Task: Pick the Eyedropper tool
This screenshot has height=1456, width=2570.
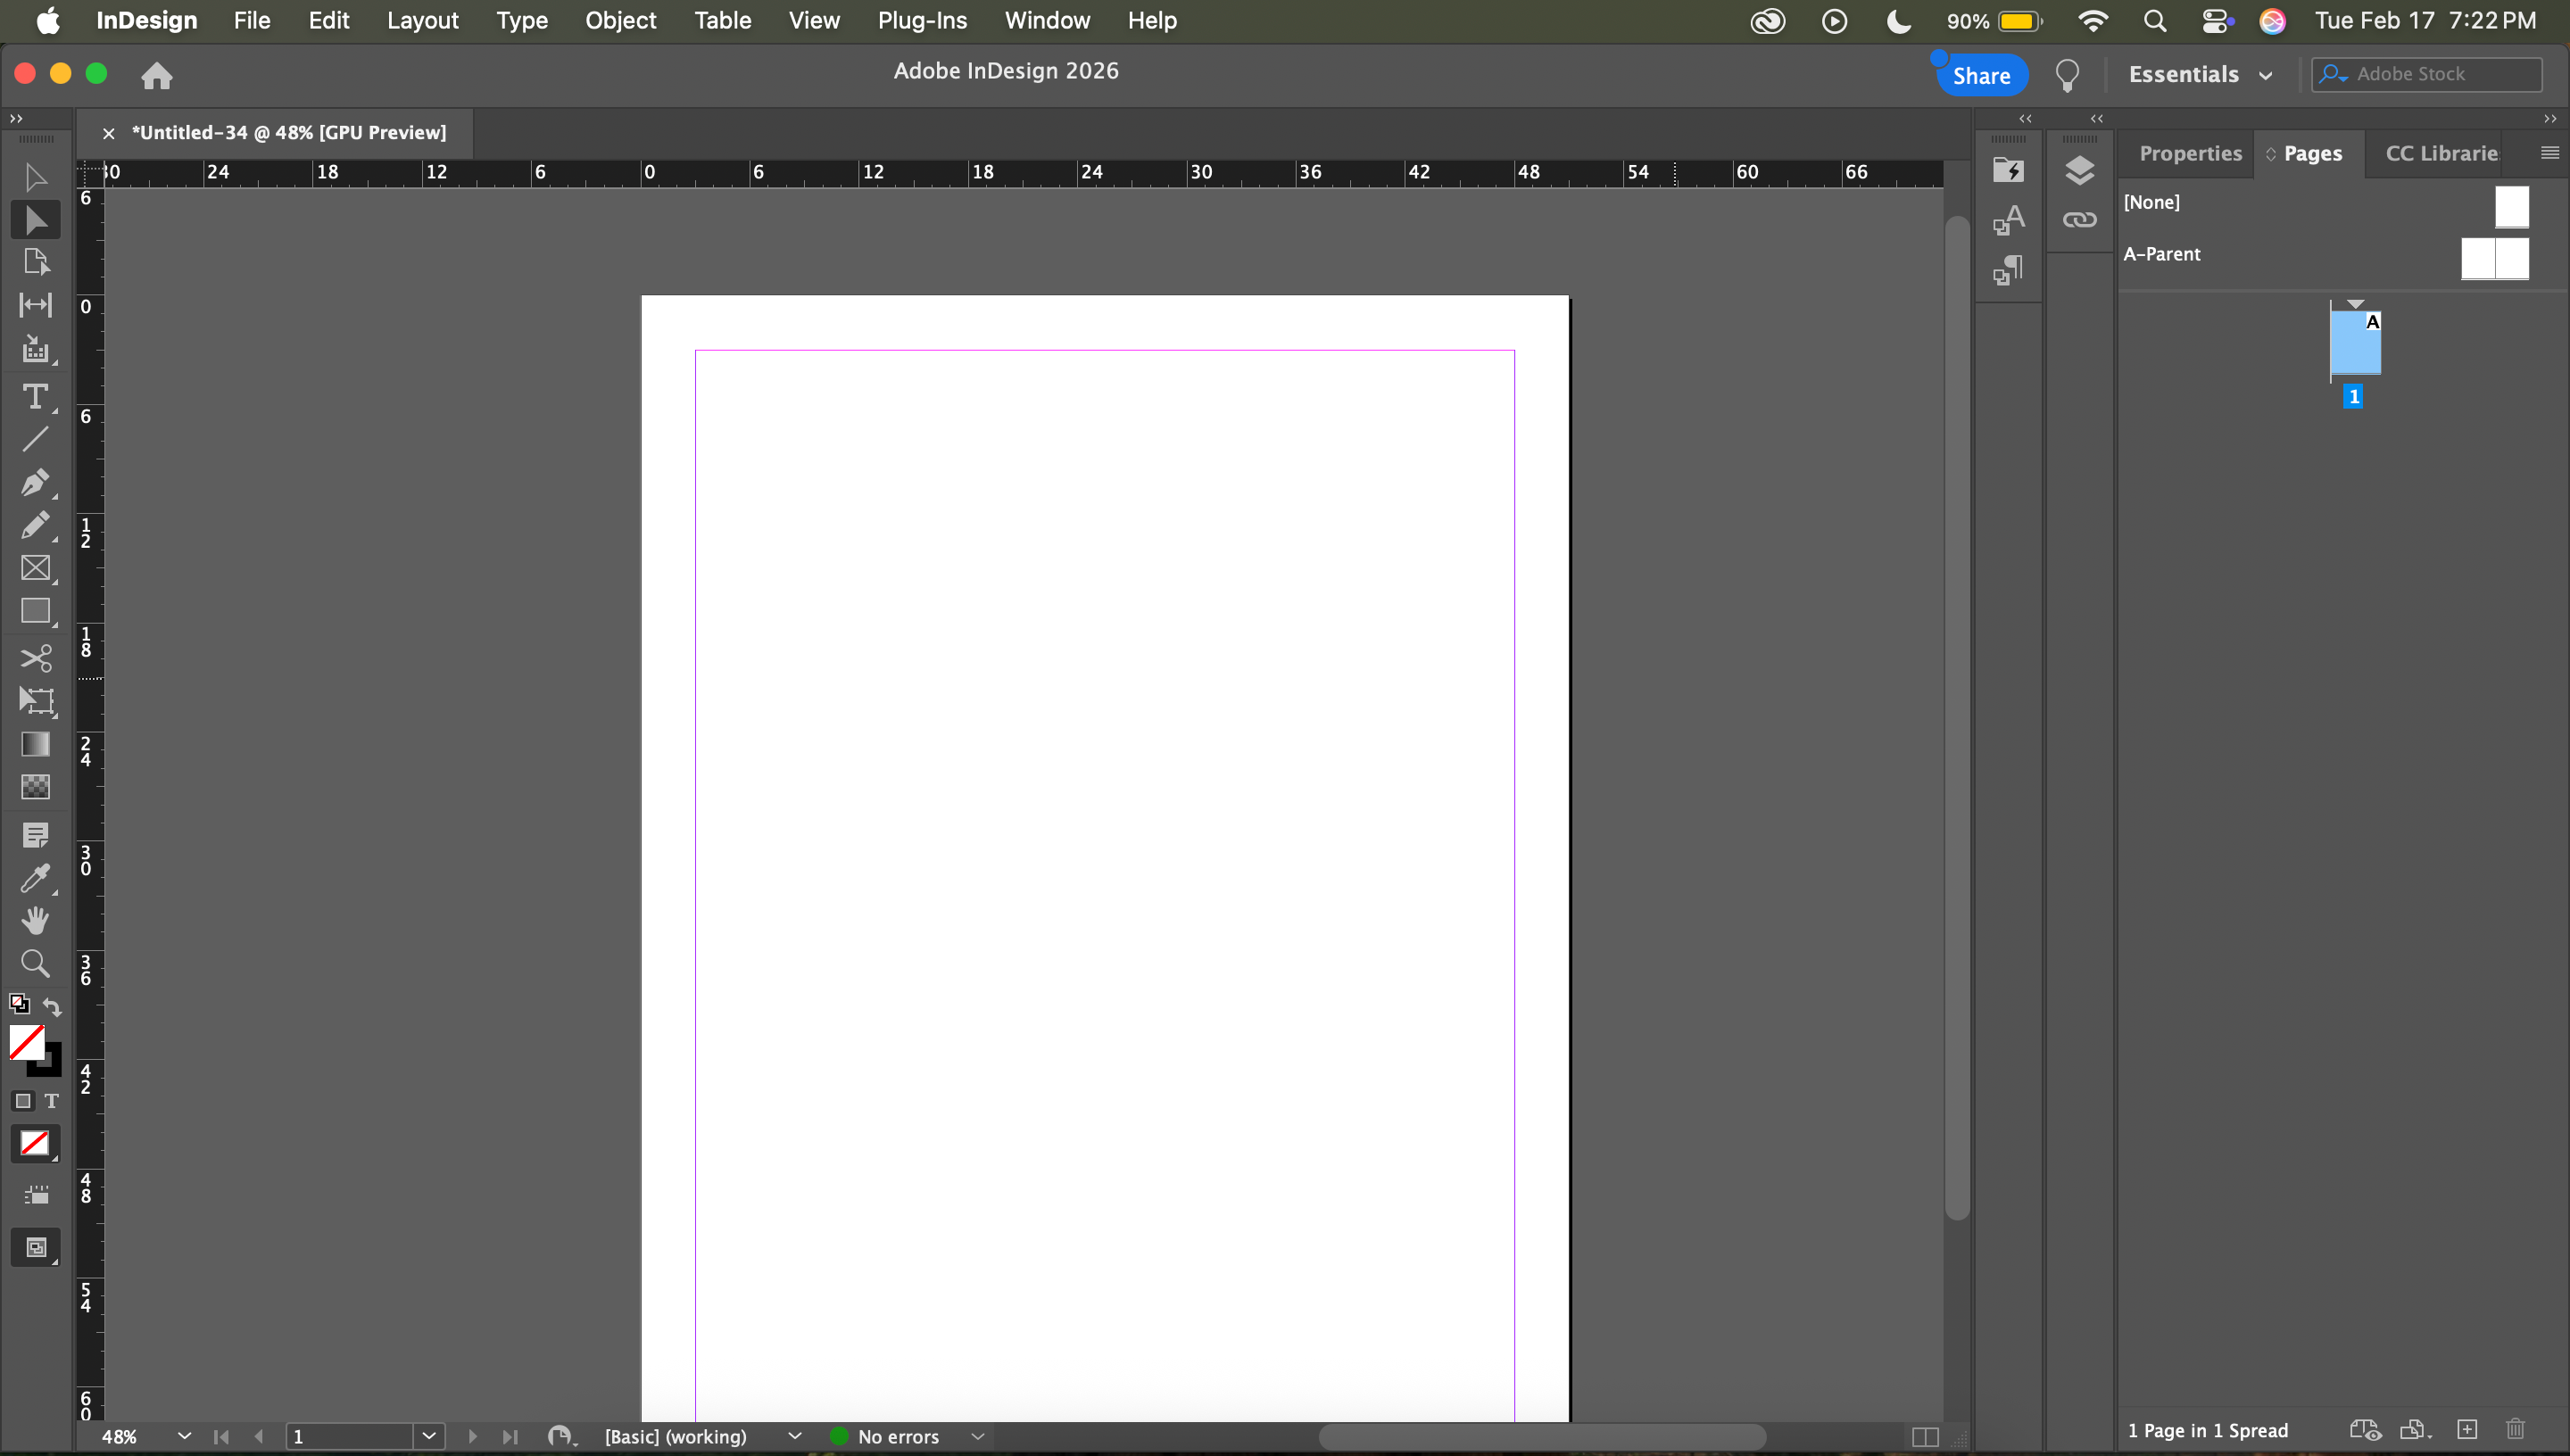Action: 35,878
